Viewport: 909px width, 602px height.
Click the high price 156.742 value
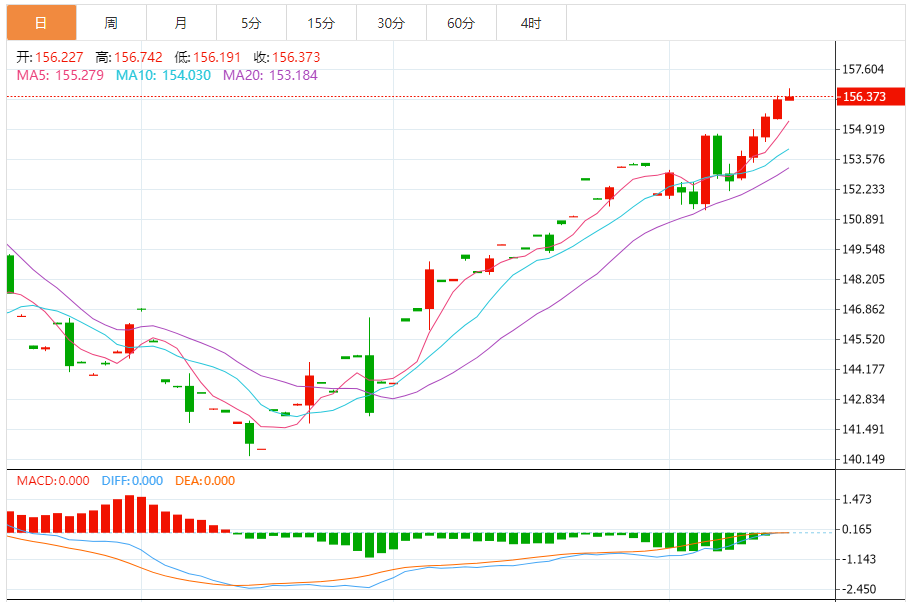pos(139,57)
